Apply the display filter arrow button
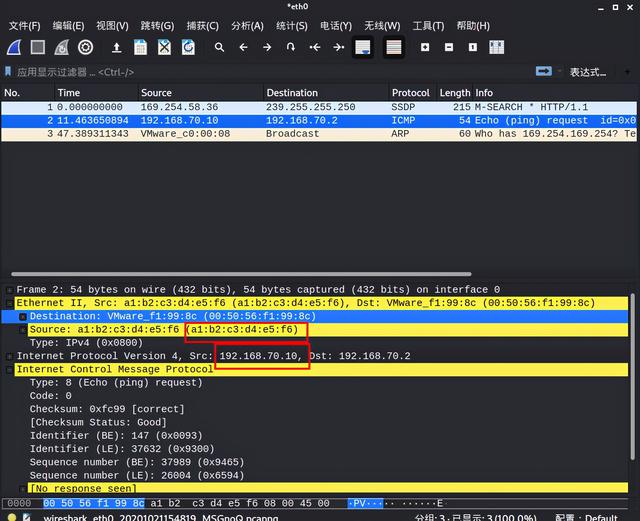The image size is (640, 521). click(544, 71)
